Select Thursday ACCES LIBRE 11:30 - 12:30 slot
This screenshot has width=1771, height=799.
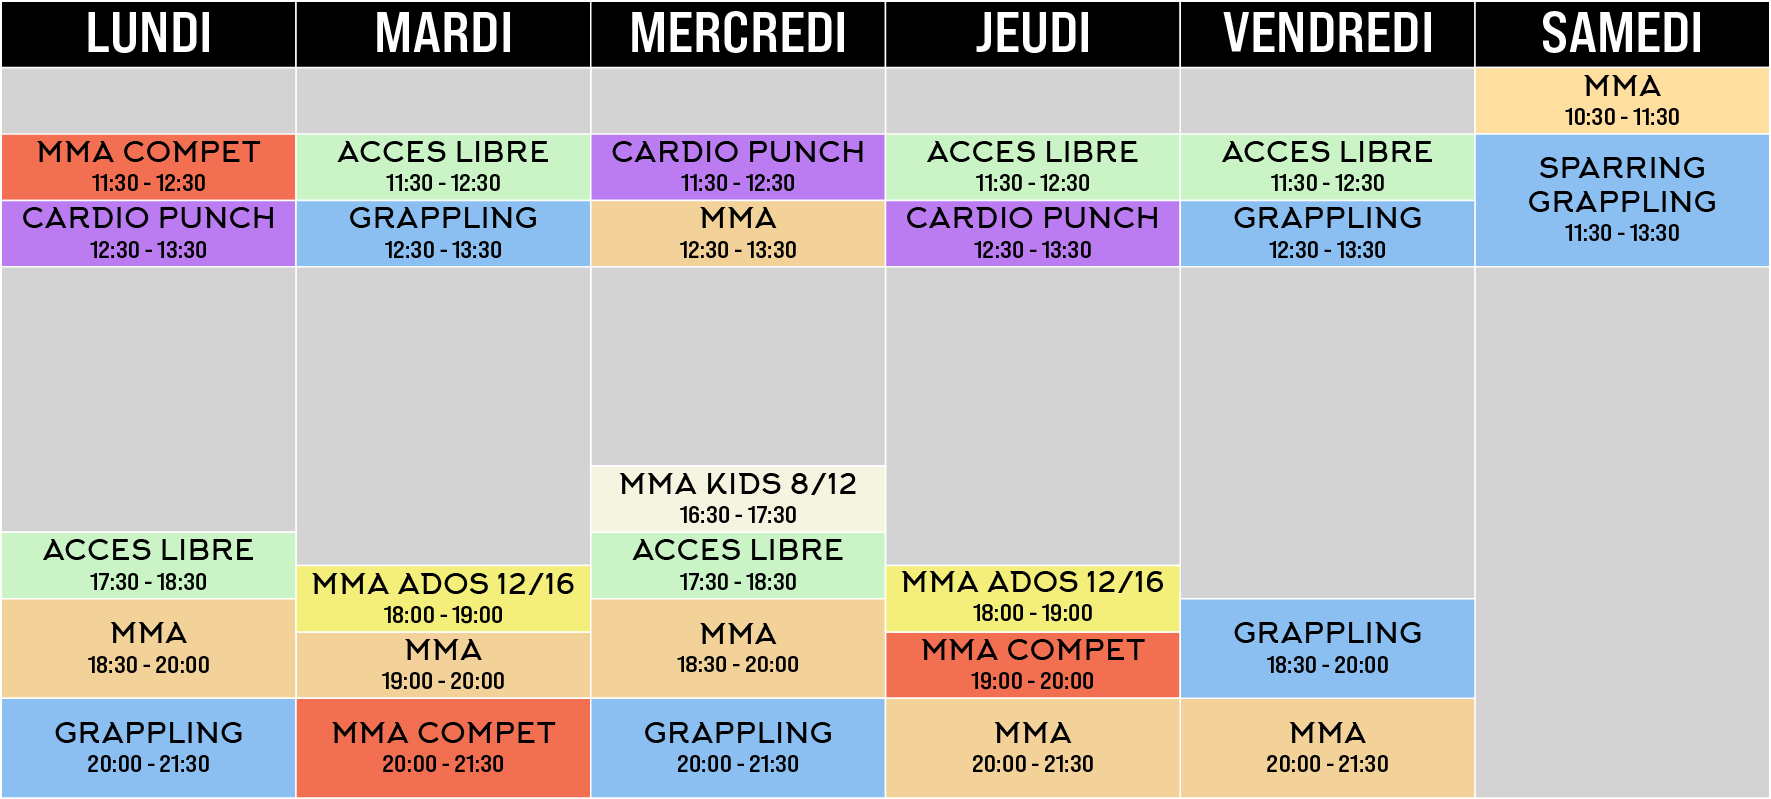1032,167
